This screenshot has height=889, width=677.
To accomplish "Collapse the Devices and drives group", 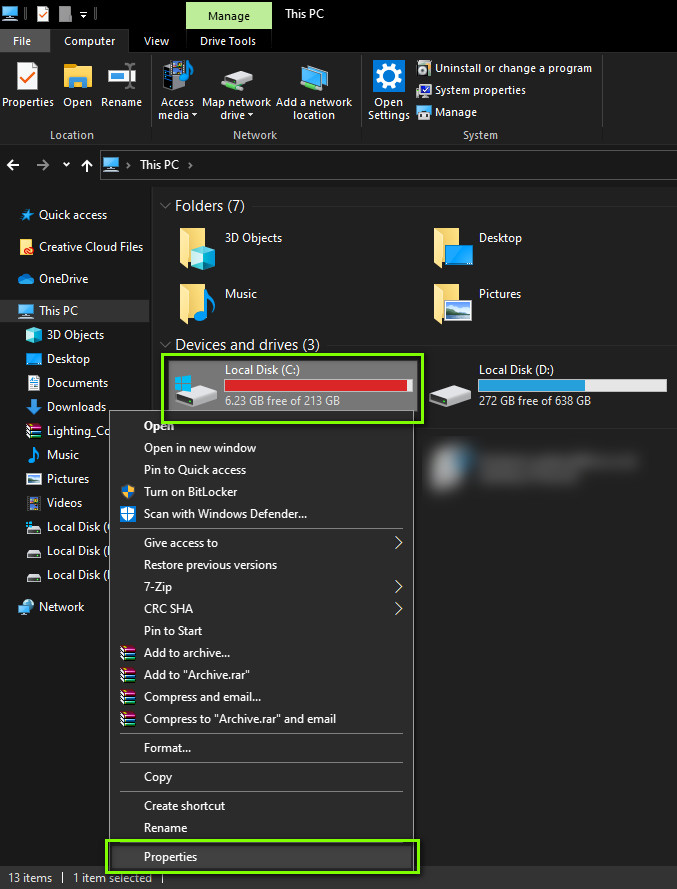I will point(166,345).
